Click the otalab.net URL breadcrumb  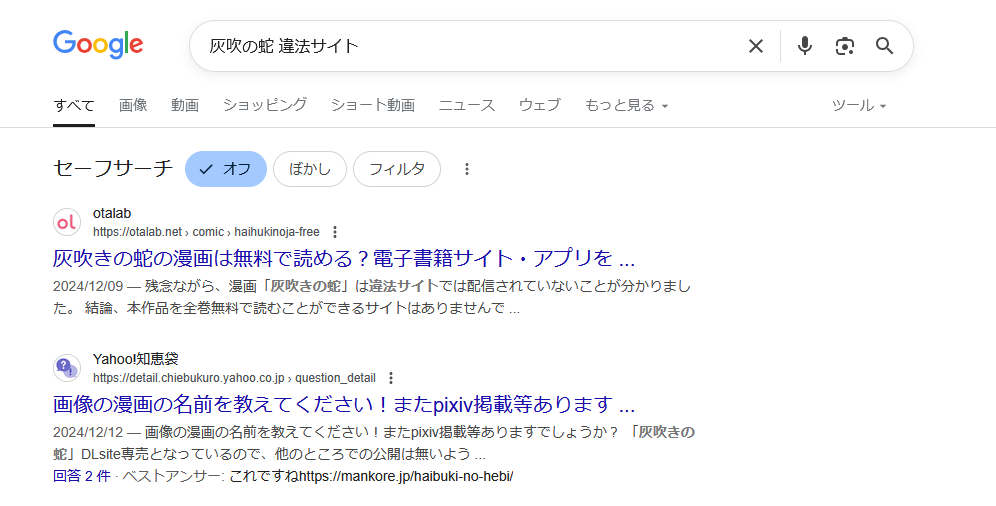point(206,232)
